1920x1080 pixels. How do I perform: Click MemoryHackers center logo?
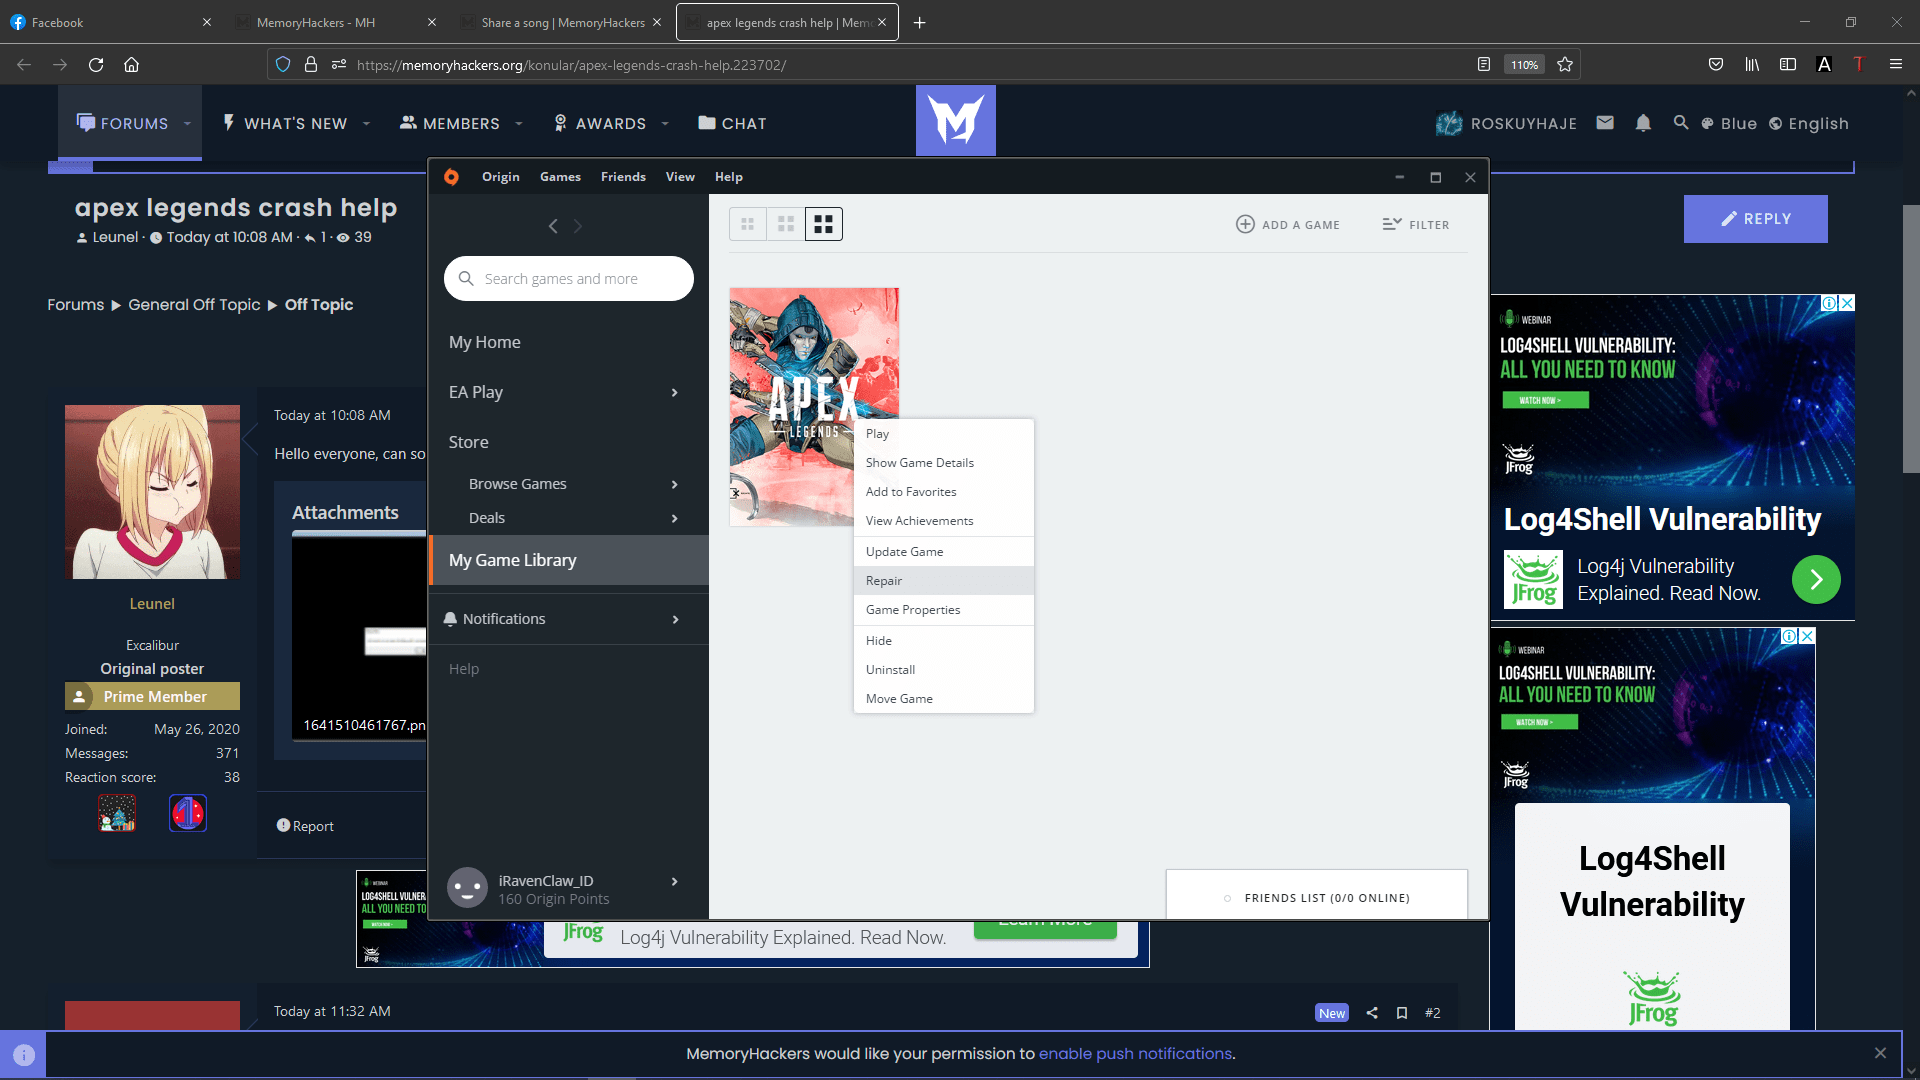pos(956,120)
